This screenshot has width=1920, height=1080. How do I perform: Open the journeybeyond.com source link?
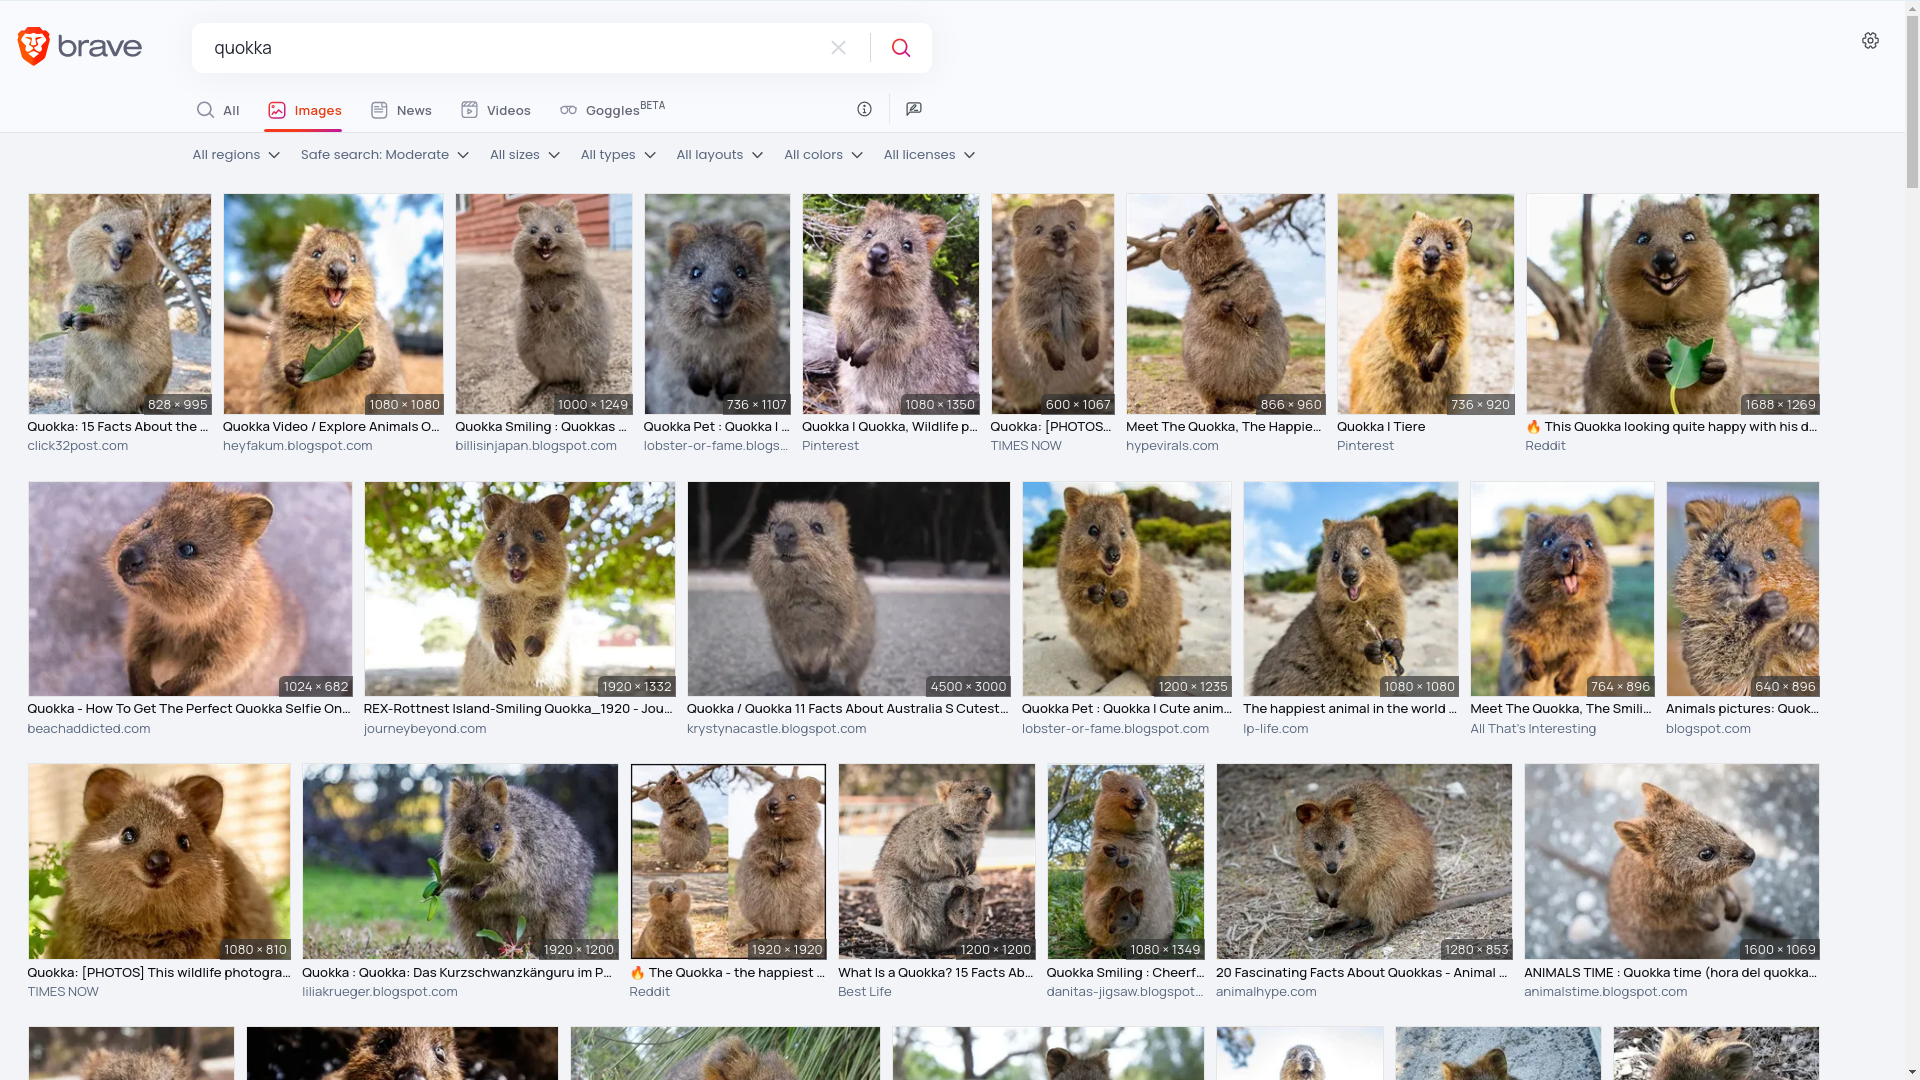(x=425, y=729)
